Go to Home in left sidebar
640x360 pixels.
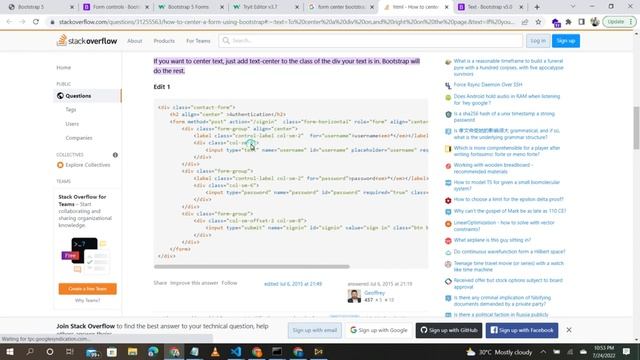[64, 67]
